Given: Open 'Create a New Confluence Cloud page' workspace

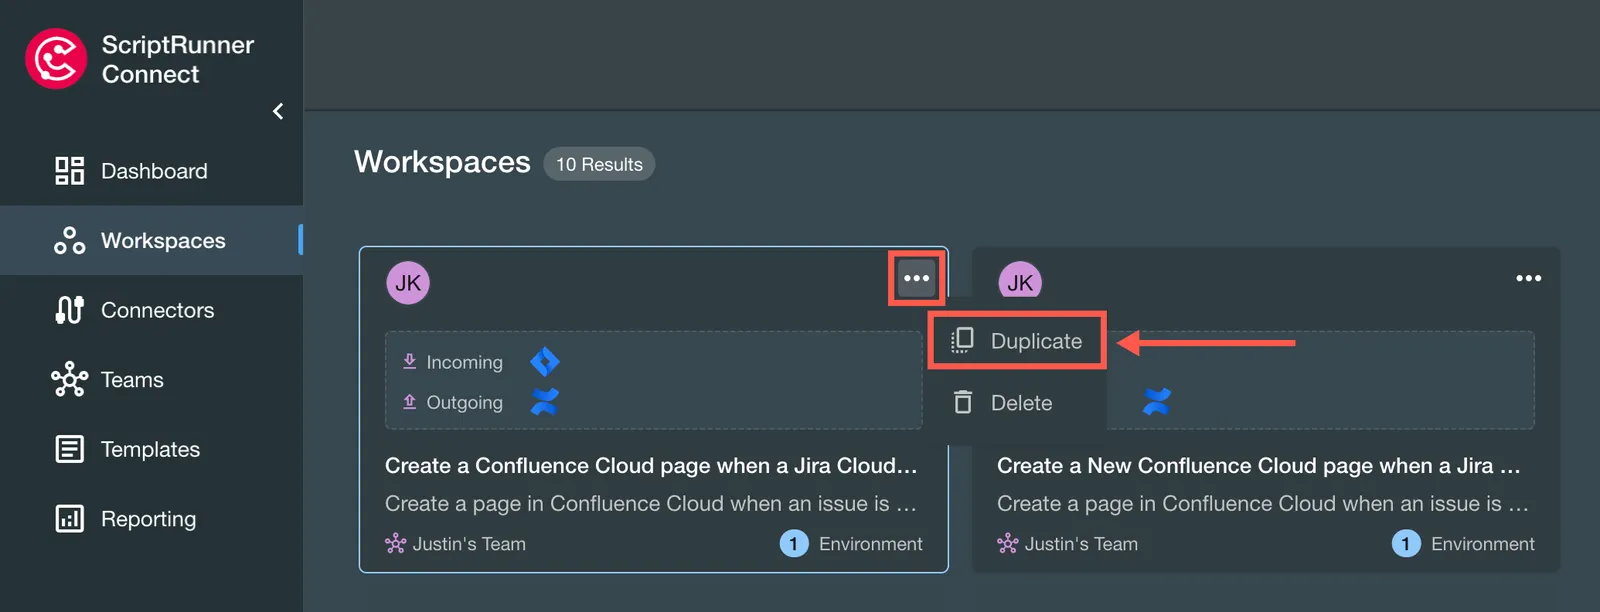Looking at the screenshot, I should coord(1258,466).
